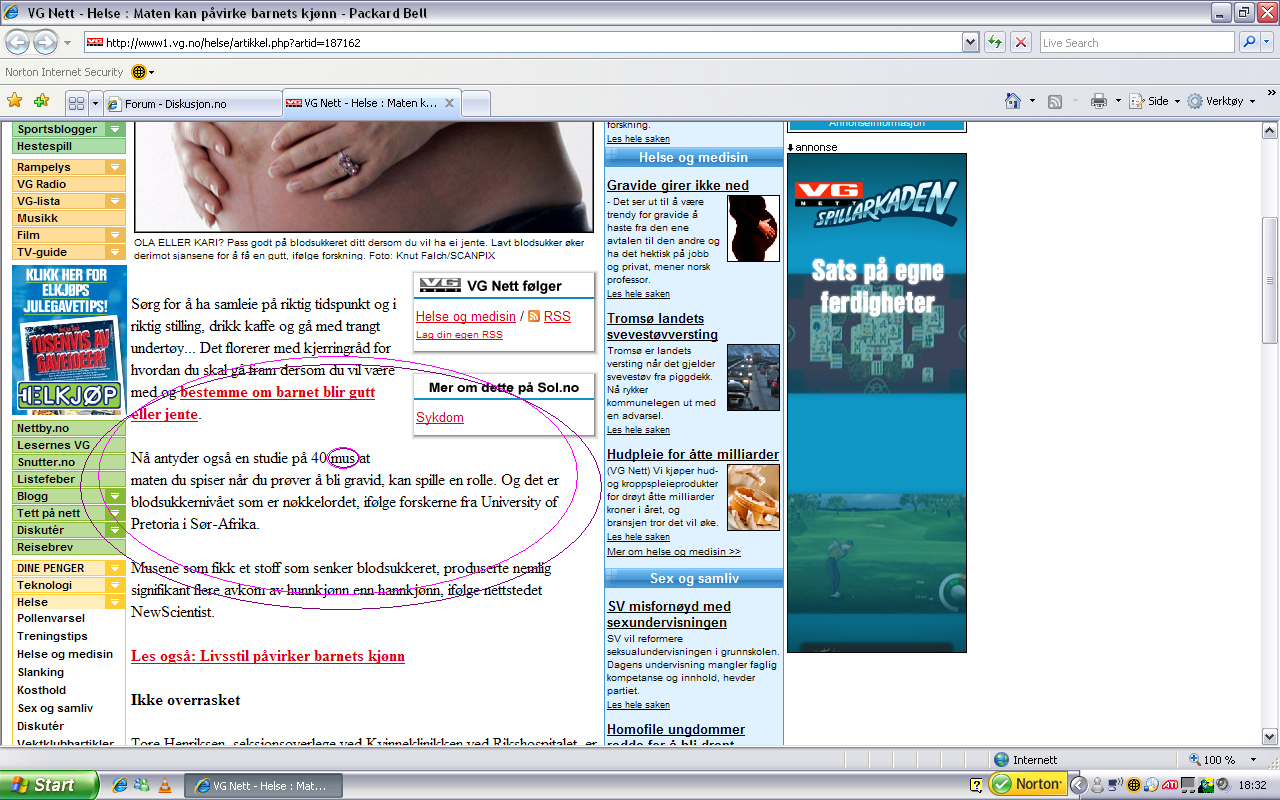Screen dimensions: 1280x800
Task: Click 'Mer om helse og medisin >>'
Action: tap(674, 551)
